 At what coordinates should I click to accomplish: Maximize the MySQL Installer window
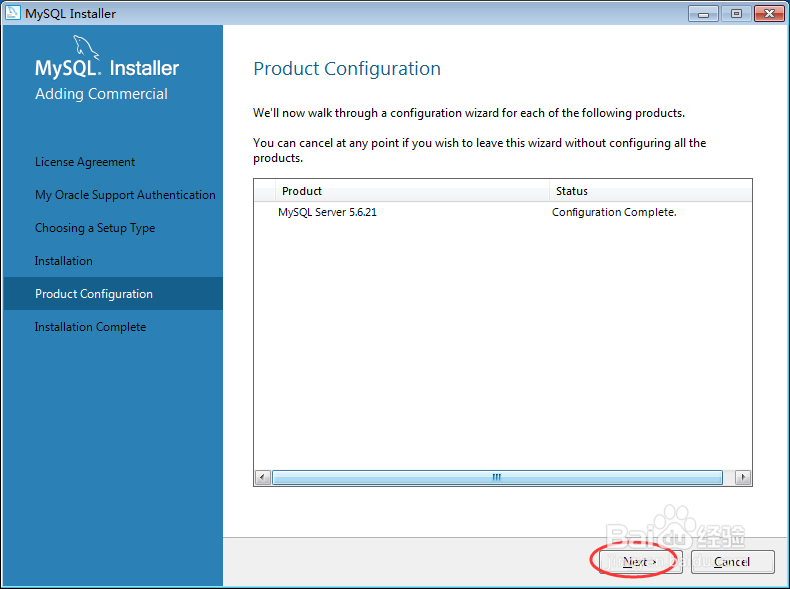[736, 14]
